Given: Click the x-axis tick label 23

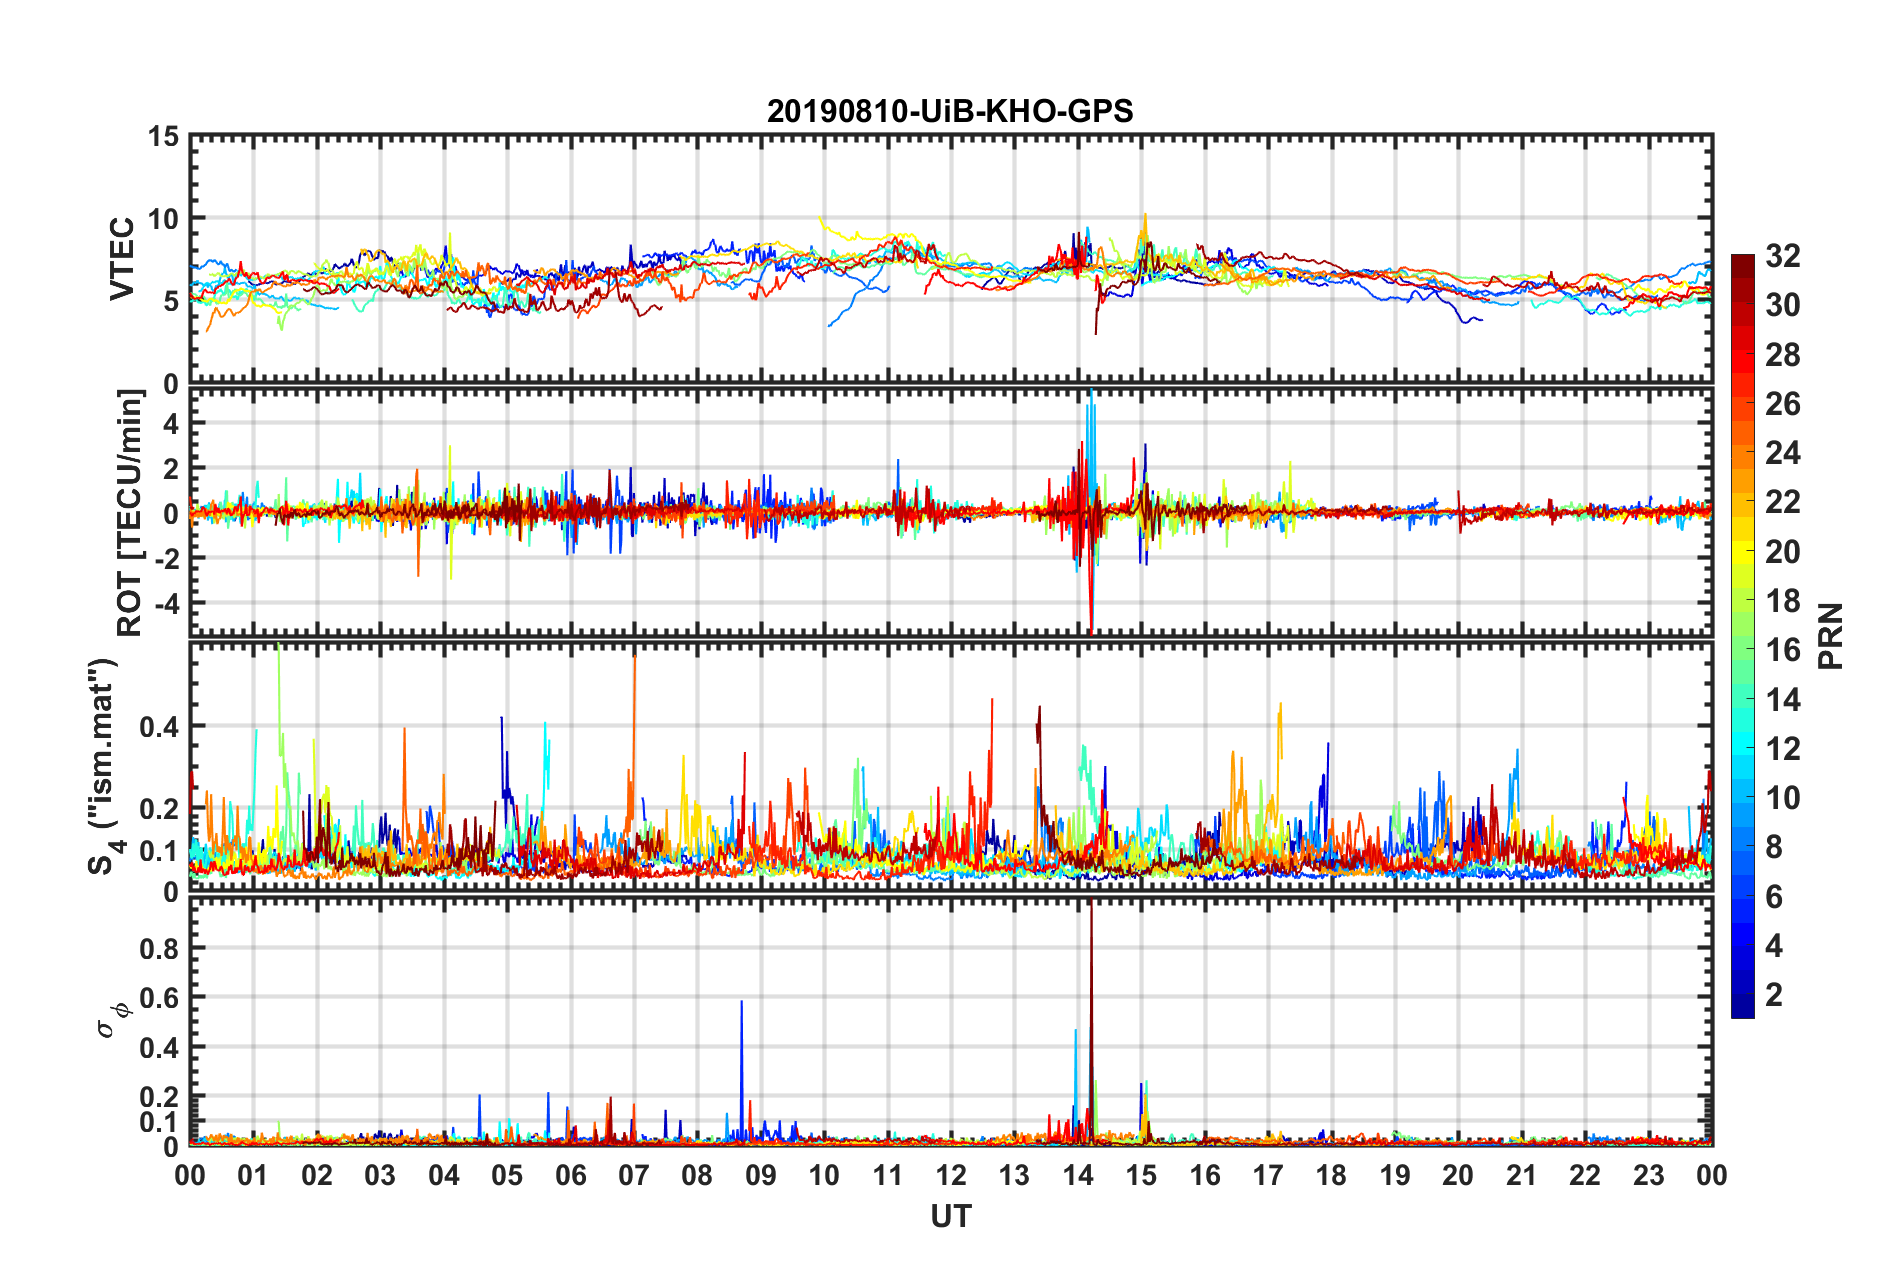Looking at the screenshot, I should (1648, 1175).
